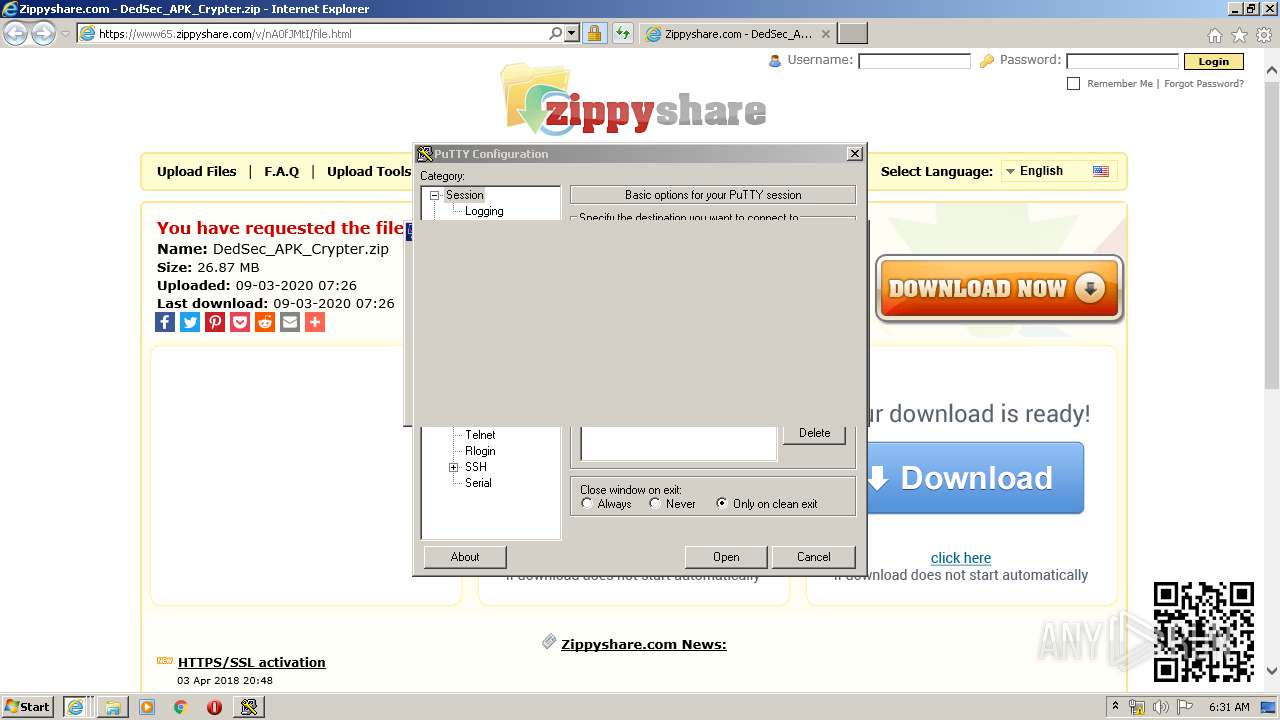
Task: Click the yellow Login button
Action: pyautogui.click(x=1213, y=61)
